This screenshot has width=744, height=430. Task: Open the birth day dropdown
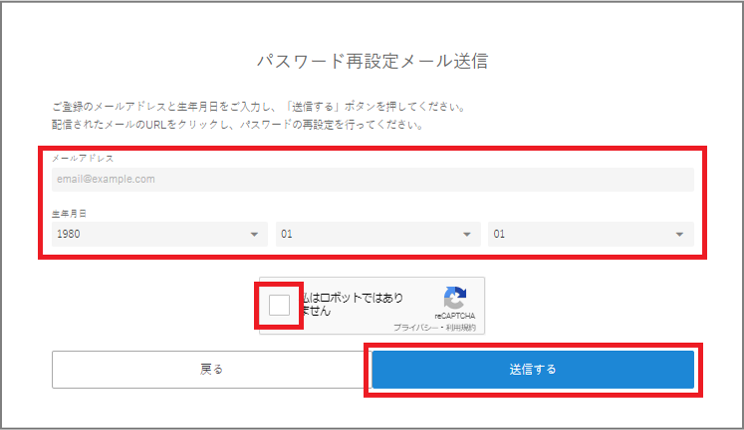click(x=591, y=234)
